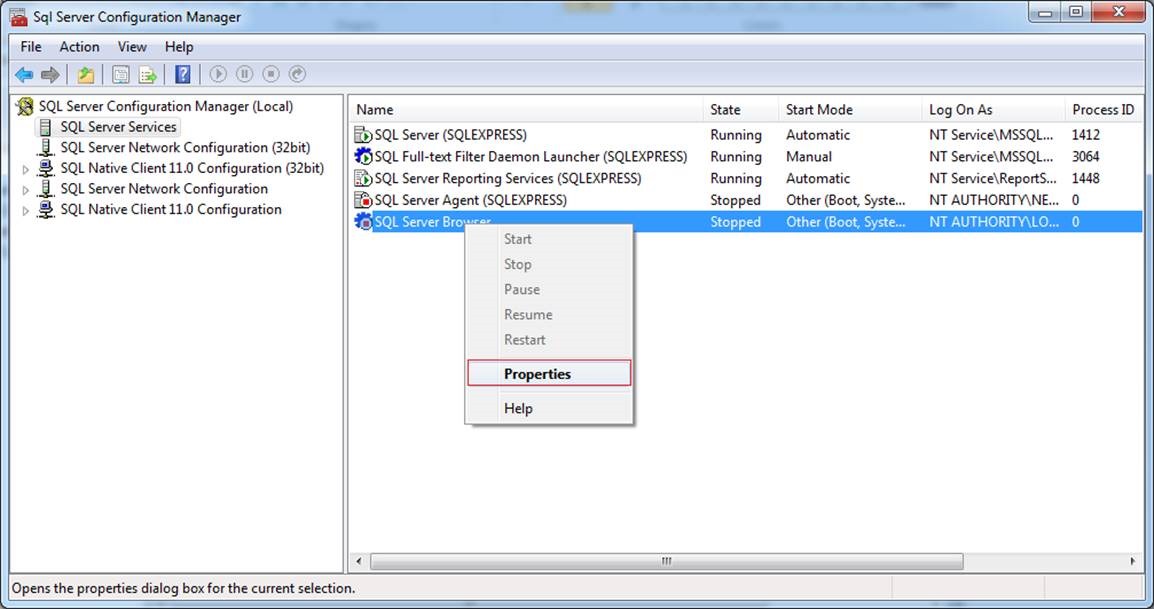
Task: Open the Help menu in menu bar
Action: [179, 46]
